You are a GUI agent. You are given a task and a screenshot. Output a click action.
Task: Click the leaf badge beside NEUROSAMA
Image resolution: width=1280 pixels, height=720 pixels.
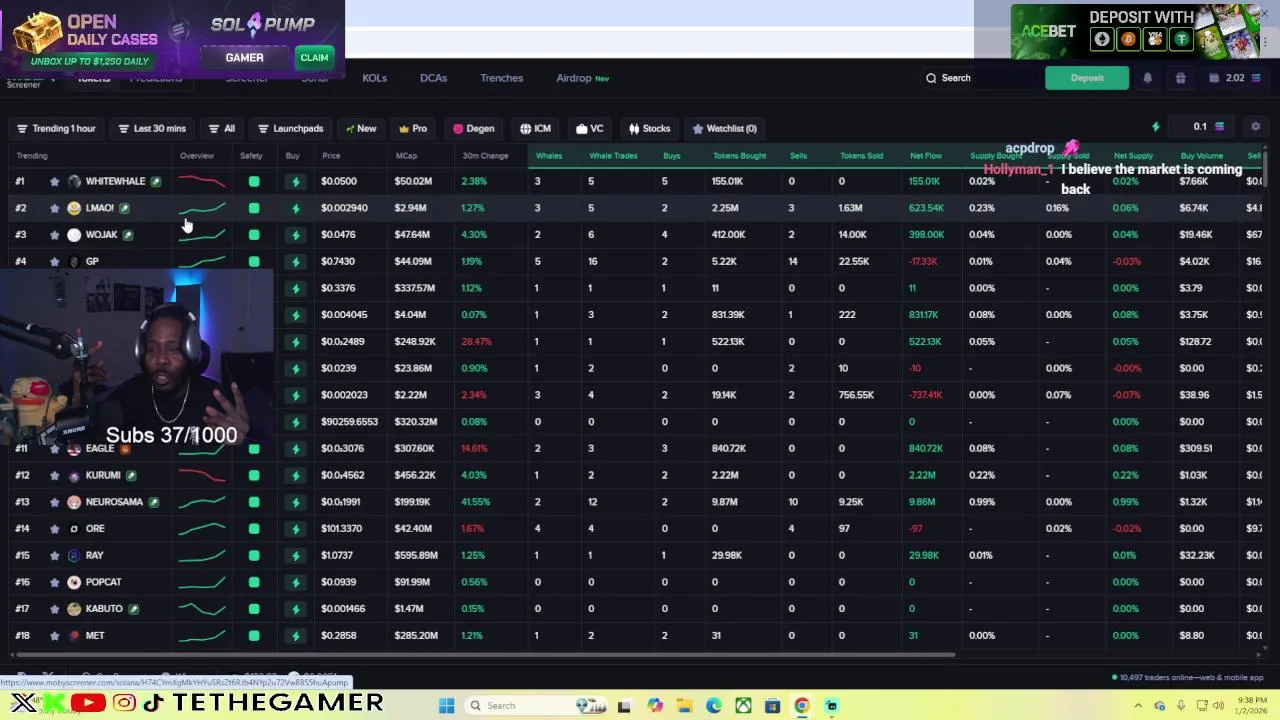[154, 502]
